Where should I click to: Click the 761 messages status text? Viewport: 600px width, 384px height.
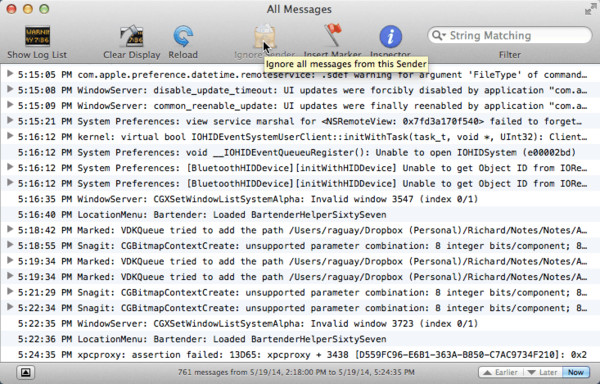(296, 372)
